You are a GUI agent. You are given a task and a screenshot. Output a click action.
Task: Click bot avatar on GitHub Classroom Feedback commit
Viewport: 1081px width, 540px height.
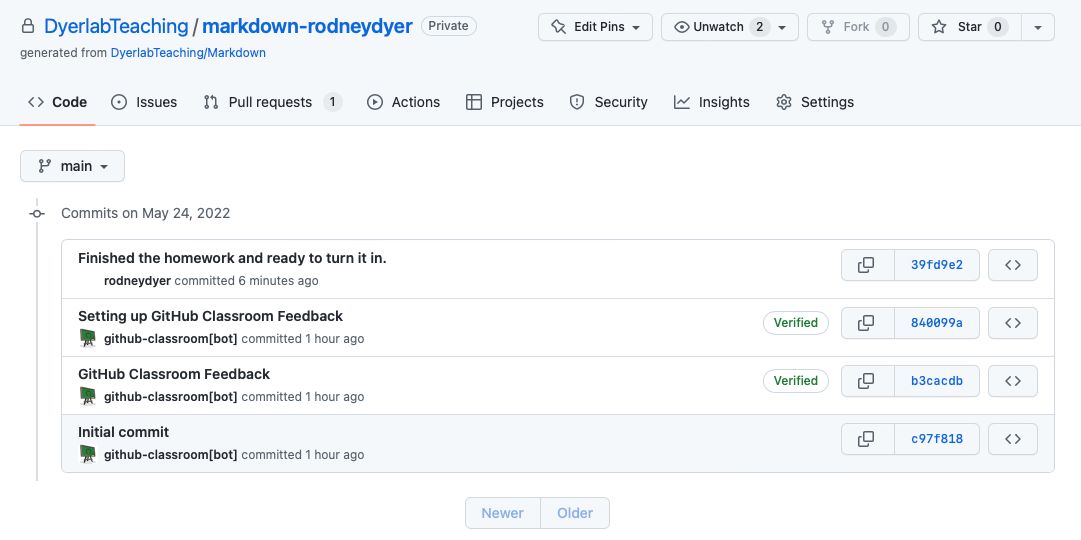click(x=88, y=396)
